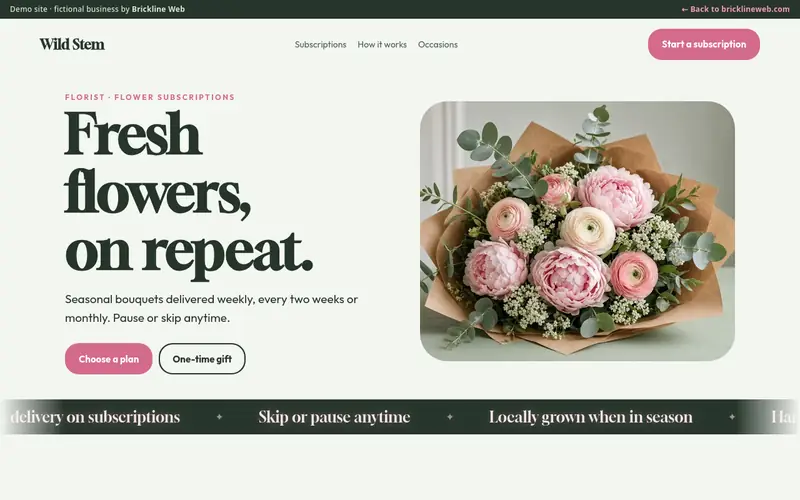The image size is (800, 500).
Task: Open How it works nav item
Action: click(x=382, y=44)
